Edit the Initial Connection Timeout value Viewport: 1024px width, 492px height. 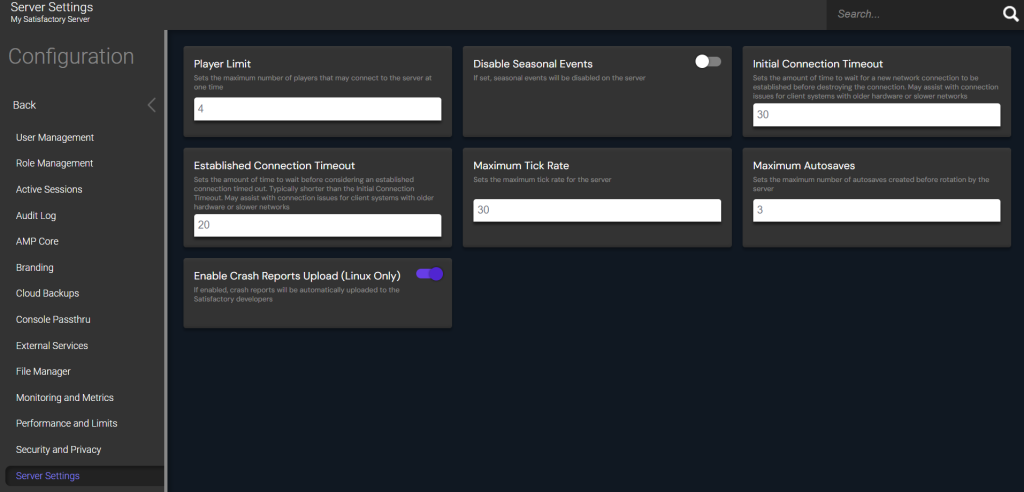pos(876,115)
